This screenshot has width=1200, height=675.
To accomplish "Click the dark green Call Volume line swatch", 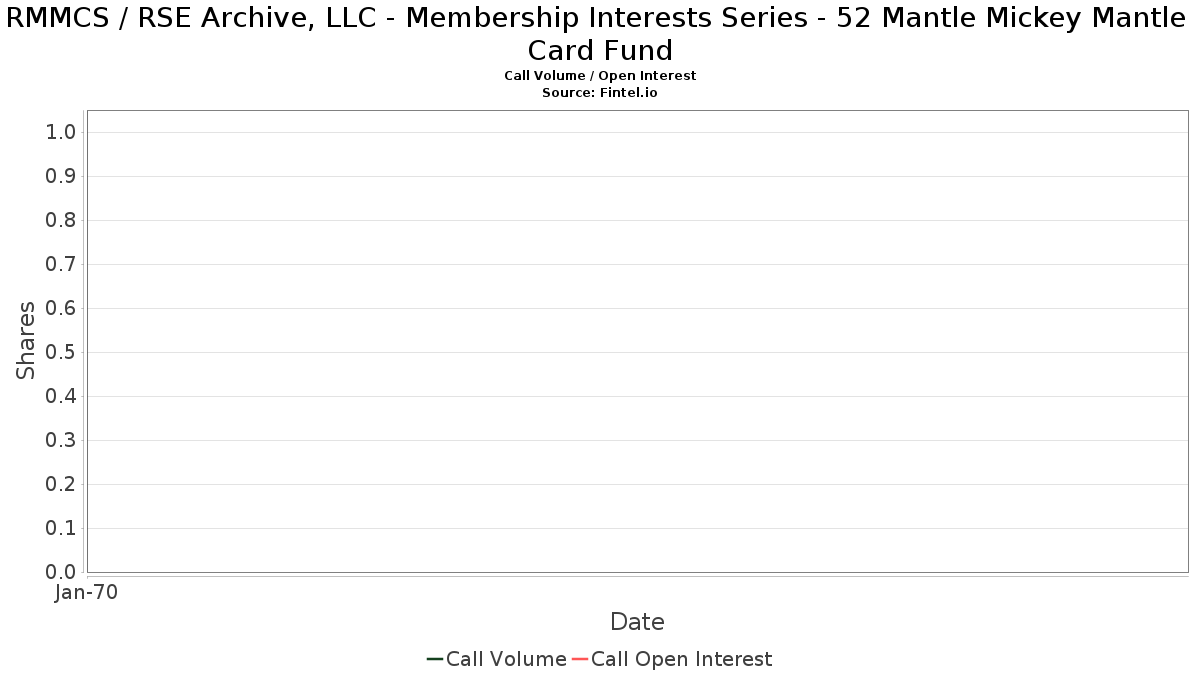I will pyautogui.click(x=435, y=659).
